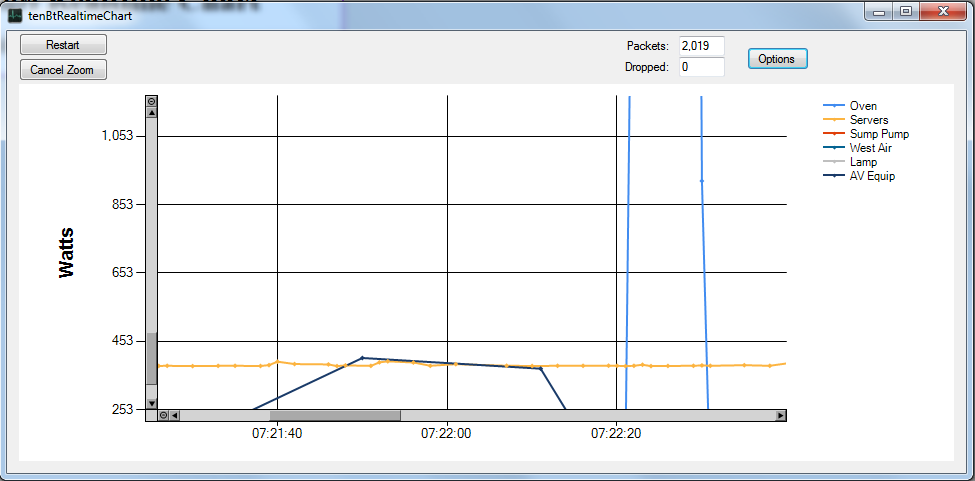Click the Dropped count field
This screenshot has height=481, width=975.
(701, 67)
